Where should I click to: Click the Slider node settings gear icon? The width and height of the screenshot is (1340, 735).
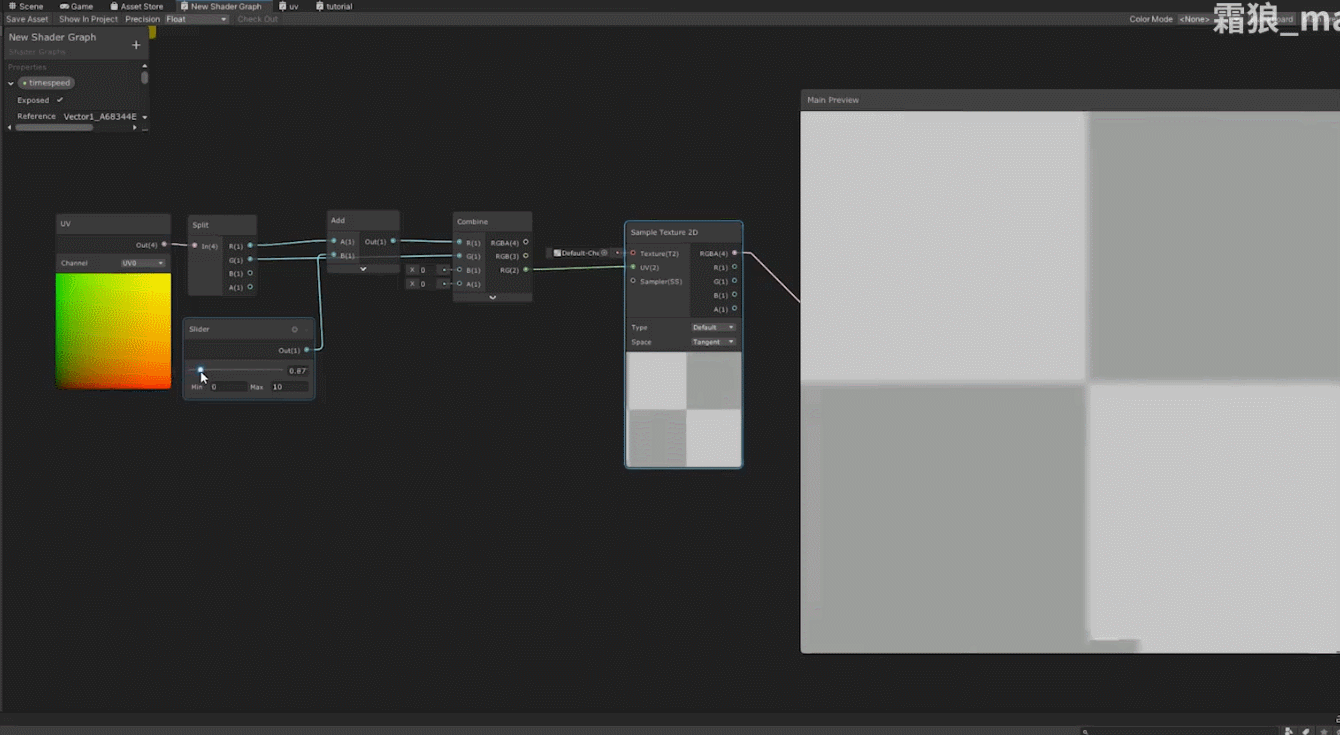pos(294,329)
